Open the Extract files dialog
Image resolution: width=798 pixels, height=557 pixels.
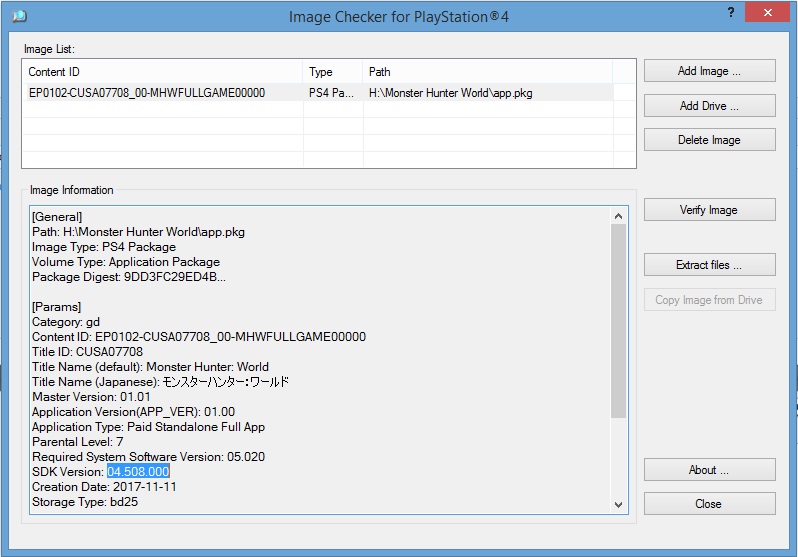[x=709, y=266]
